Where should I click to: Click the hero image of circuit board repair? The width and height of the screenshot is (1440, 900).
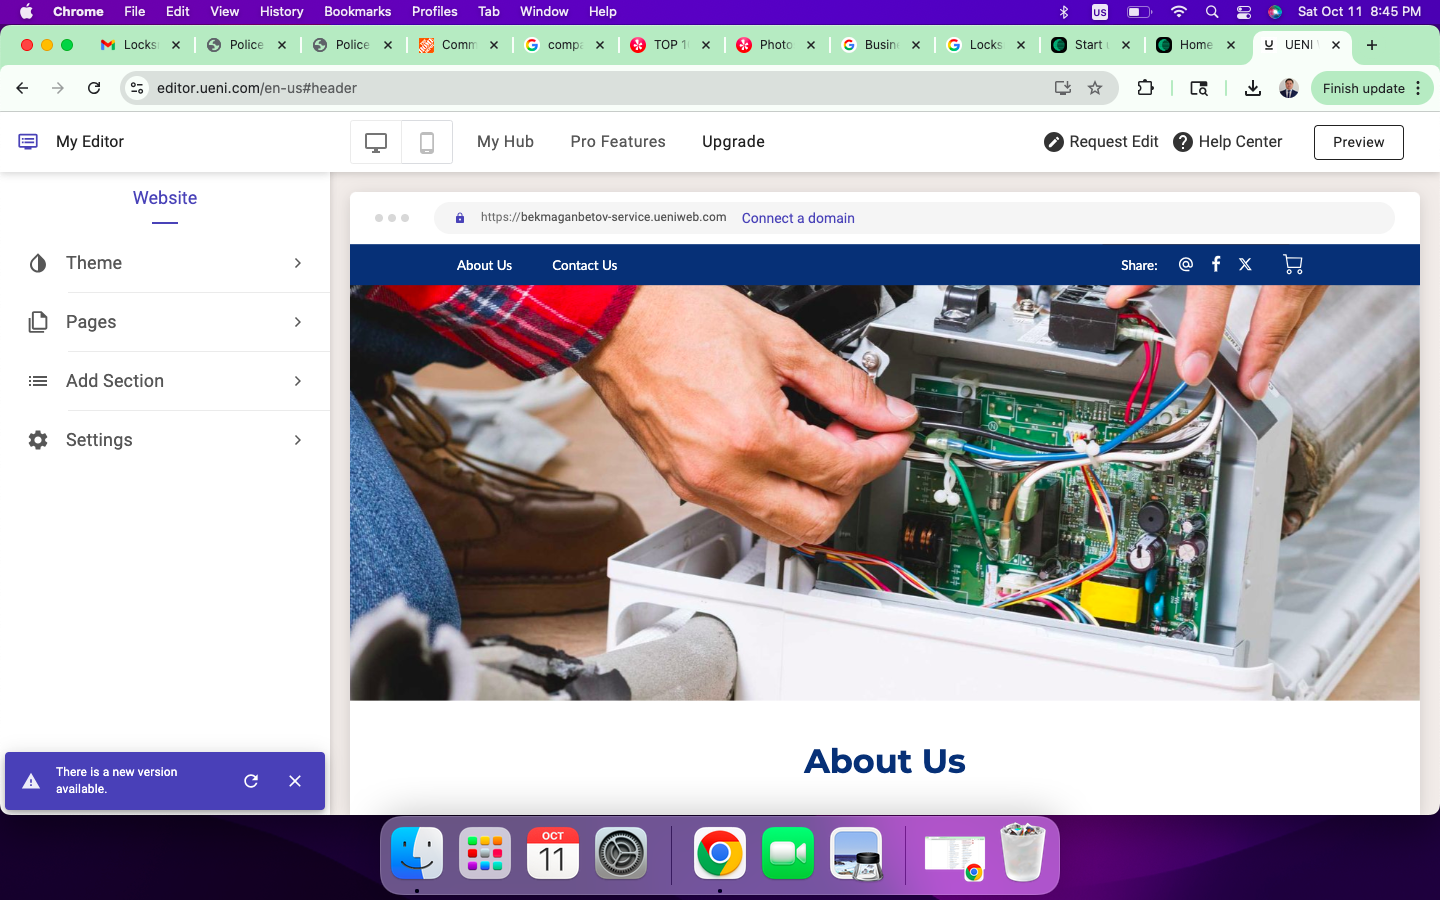(884, 492)
